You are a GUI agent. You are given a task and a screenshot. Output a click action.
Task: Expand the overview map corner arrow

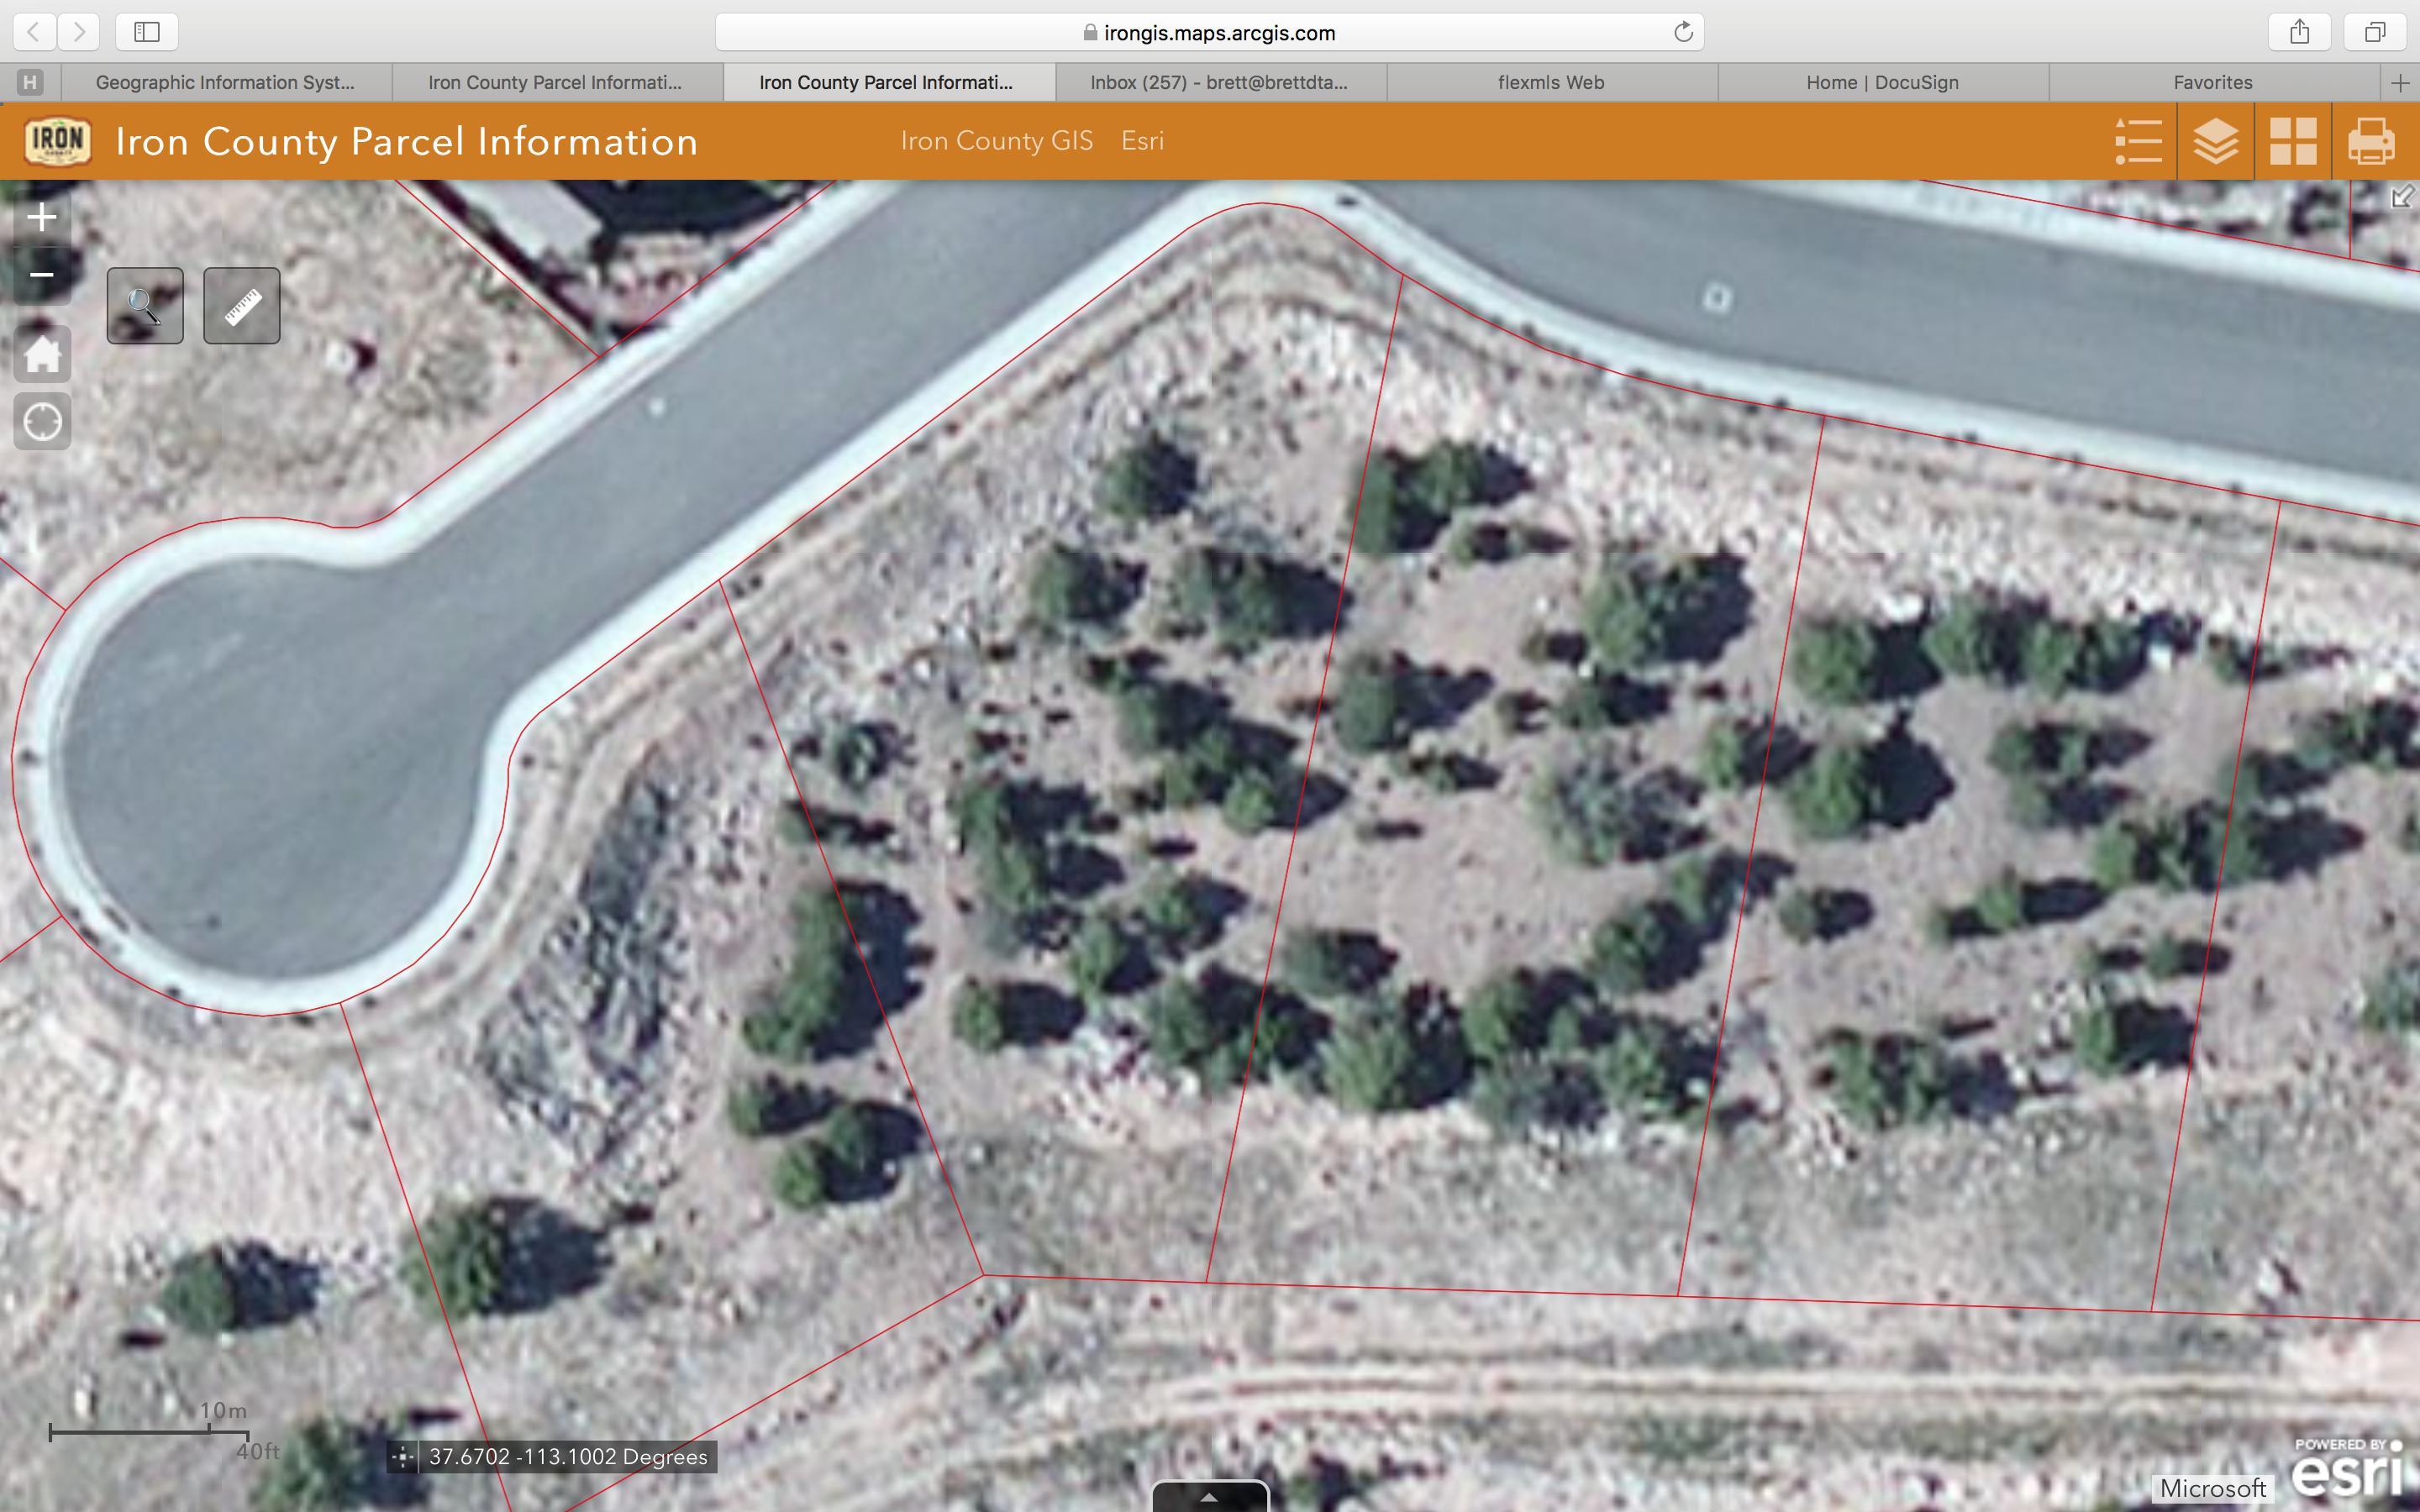point(2402,197)
